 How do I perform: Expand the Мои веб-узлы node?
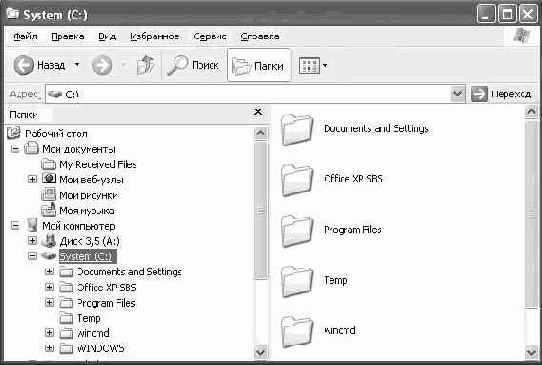[x=32, y=179]
